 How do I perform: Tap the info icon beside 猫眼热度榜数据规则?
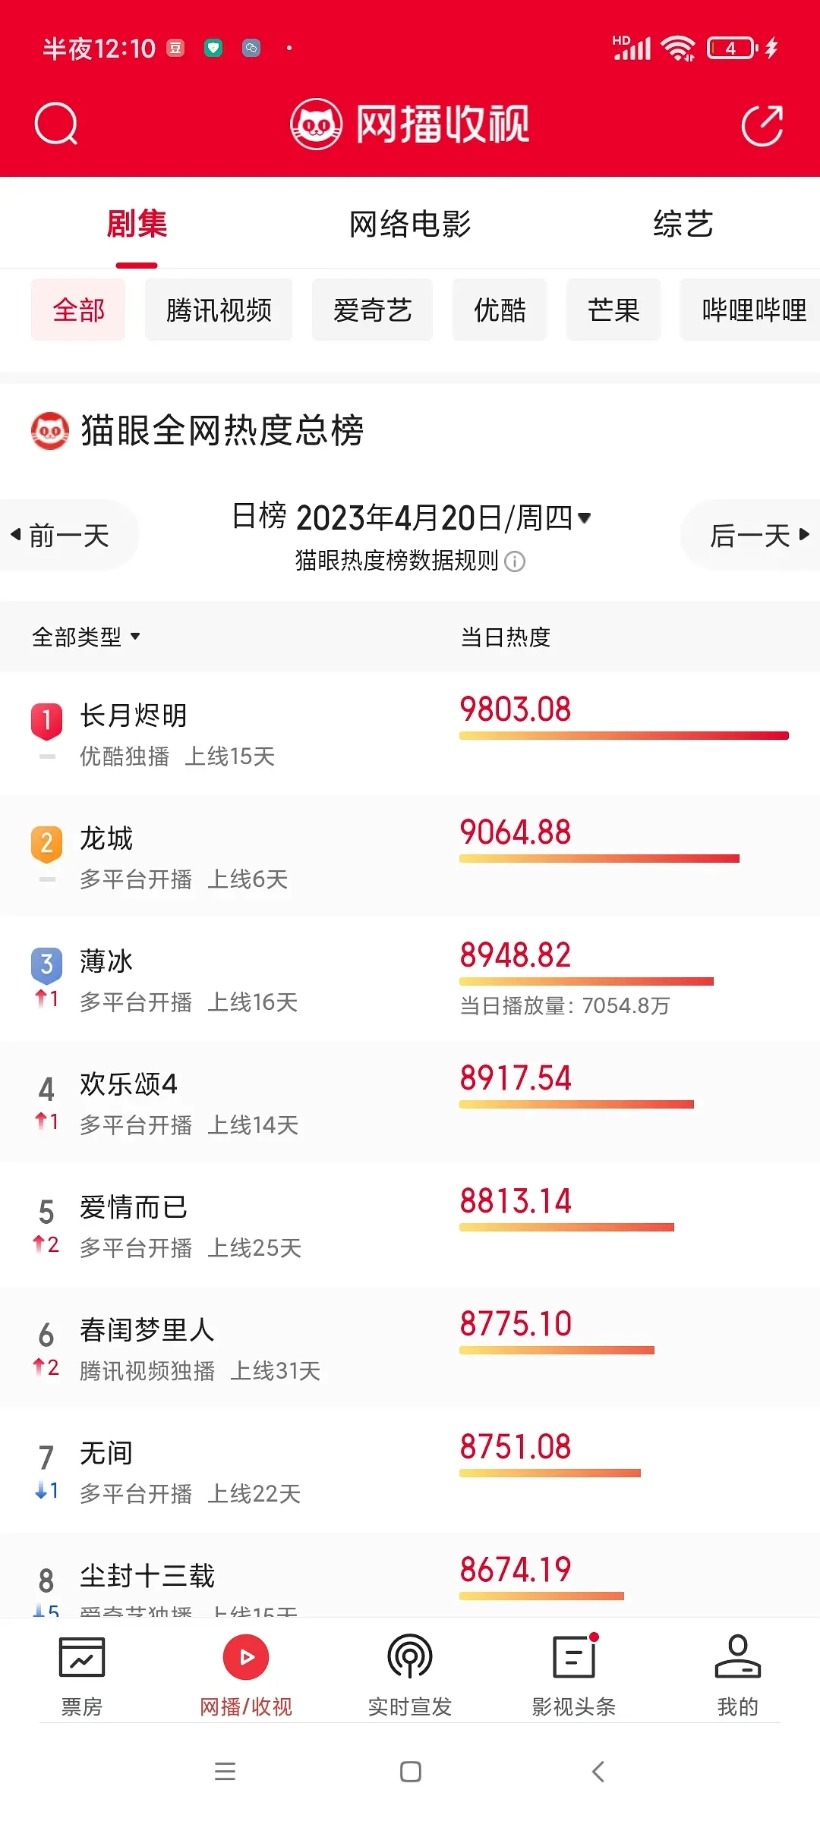point(515,561)
